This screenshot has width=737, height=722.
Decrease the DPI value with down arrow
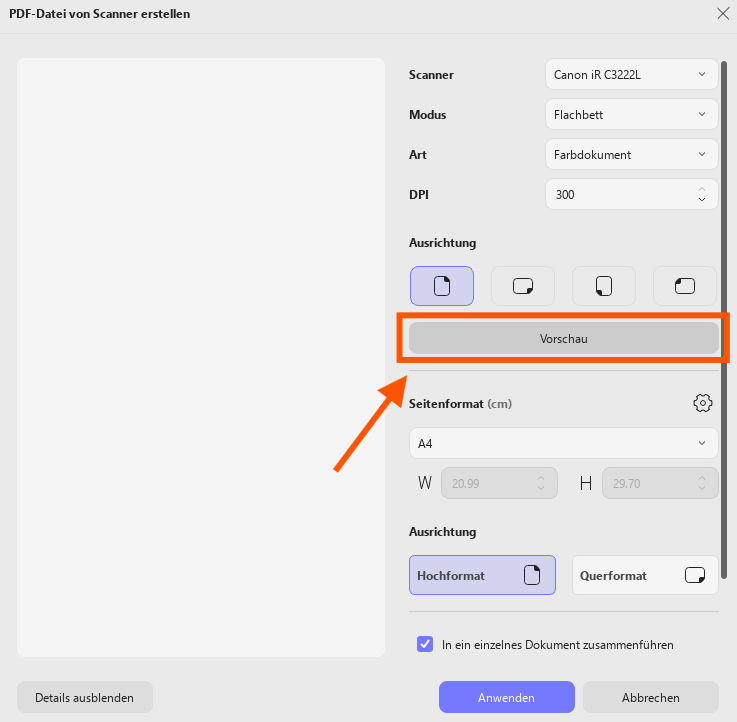(702, 199)
